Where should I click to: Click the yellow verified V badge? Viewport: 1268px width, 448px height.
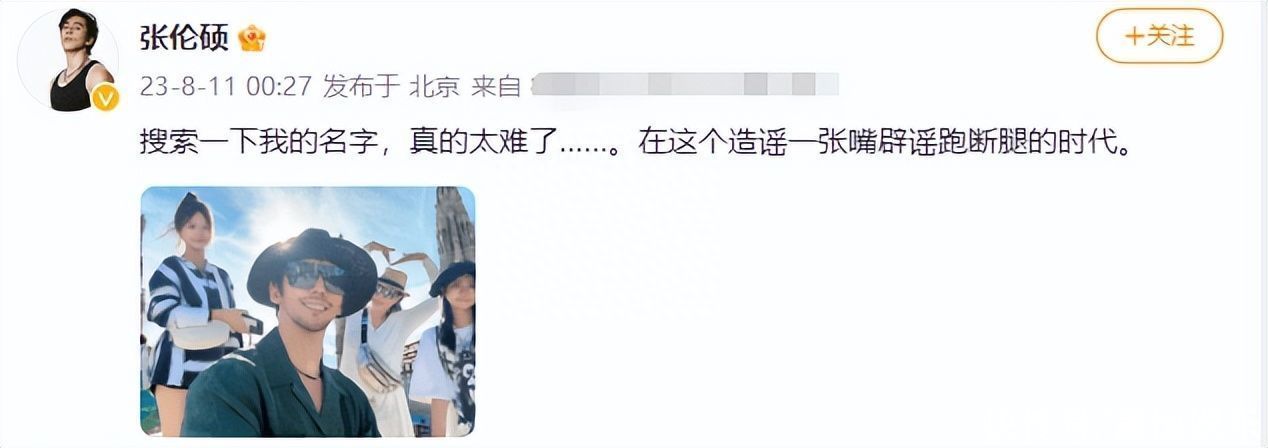[x=105, y=98]
